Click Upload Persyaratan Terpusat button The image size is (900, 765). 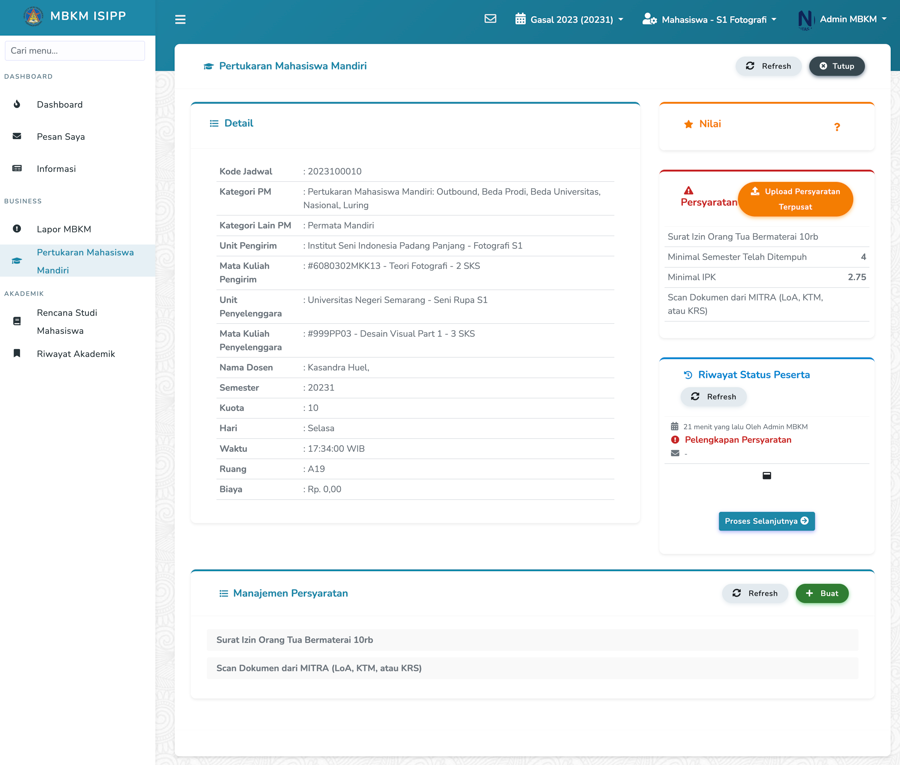pos(795,199)
